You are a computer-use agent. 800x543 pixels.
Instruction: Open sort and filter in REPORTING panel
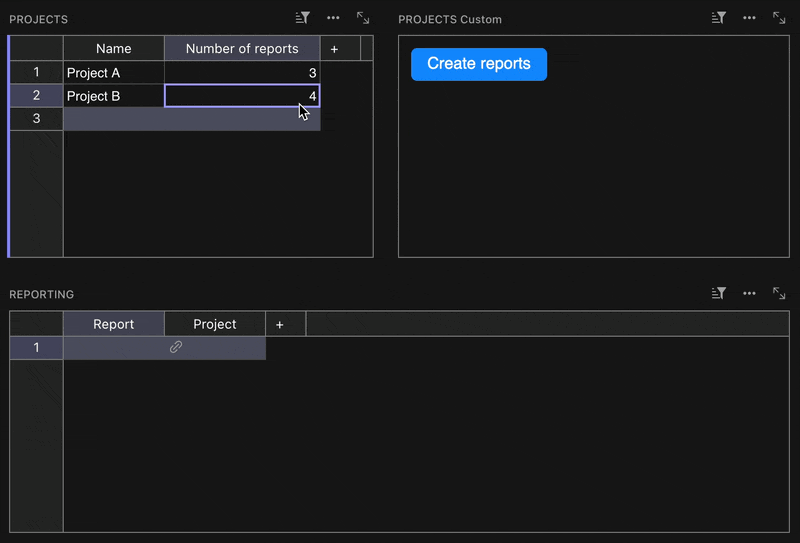coord(718,293)
